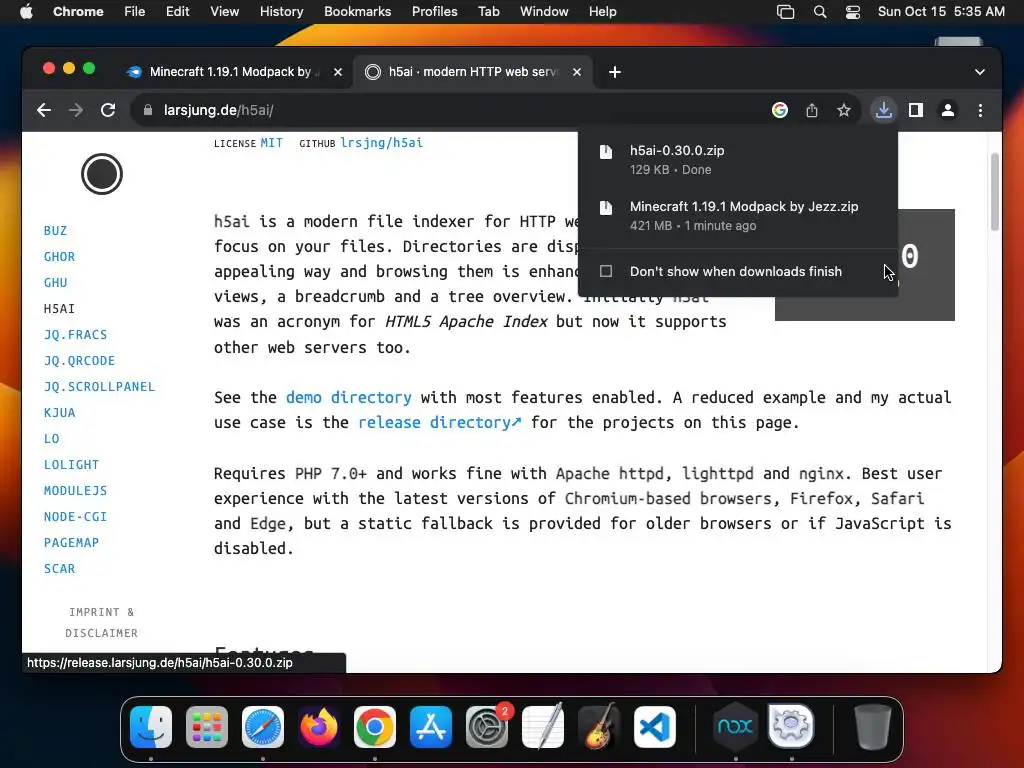This screenshot has width=1024, height=768.
Task: Select the h5ai modern HTTP tab
Action: pyautogui.click(x=473, y=72)
